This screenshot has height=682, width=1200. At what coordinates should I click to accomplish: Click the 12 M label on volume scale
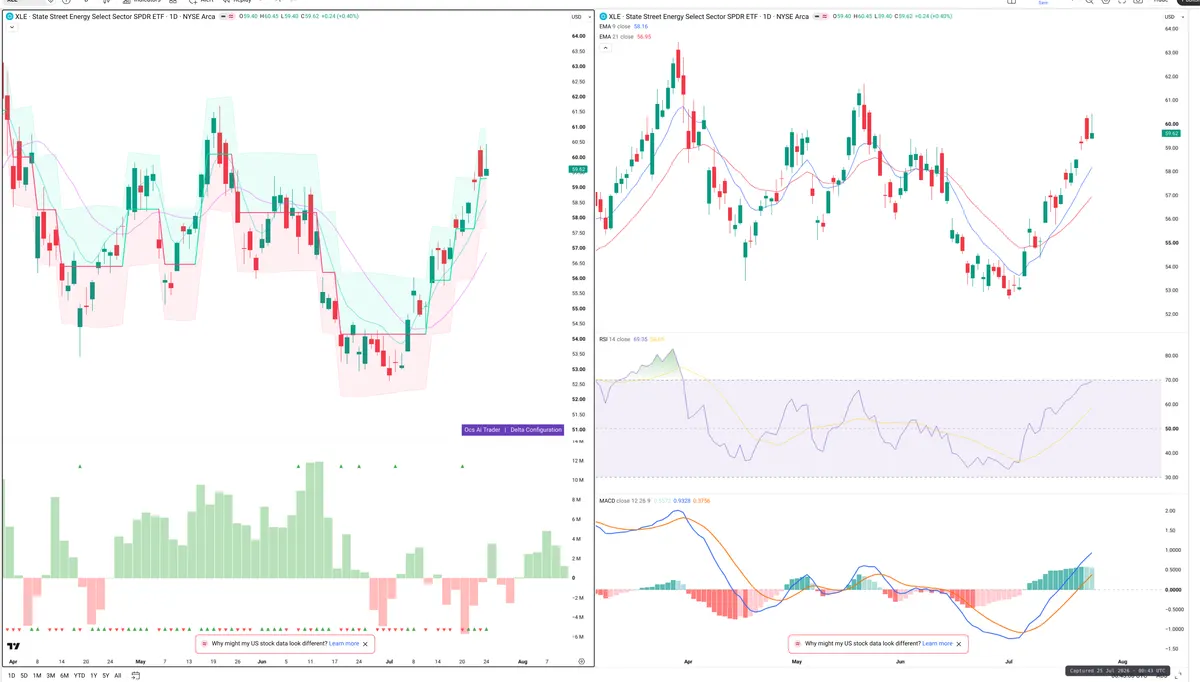(578, 460)
